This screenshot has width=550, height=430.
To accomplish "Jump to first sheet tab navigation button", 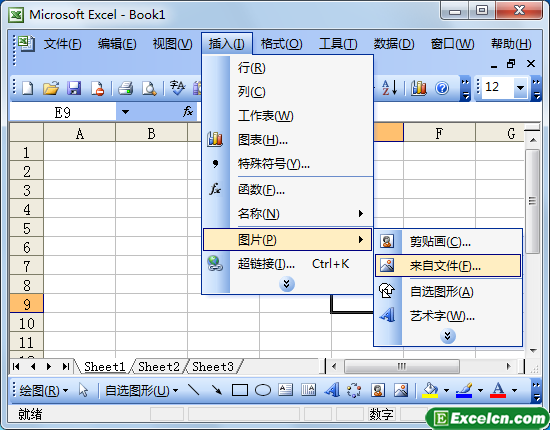I will 16,367.
